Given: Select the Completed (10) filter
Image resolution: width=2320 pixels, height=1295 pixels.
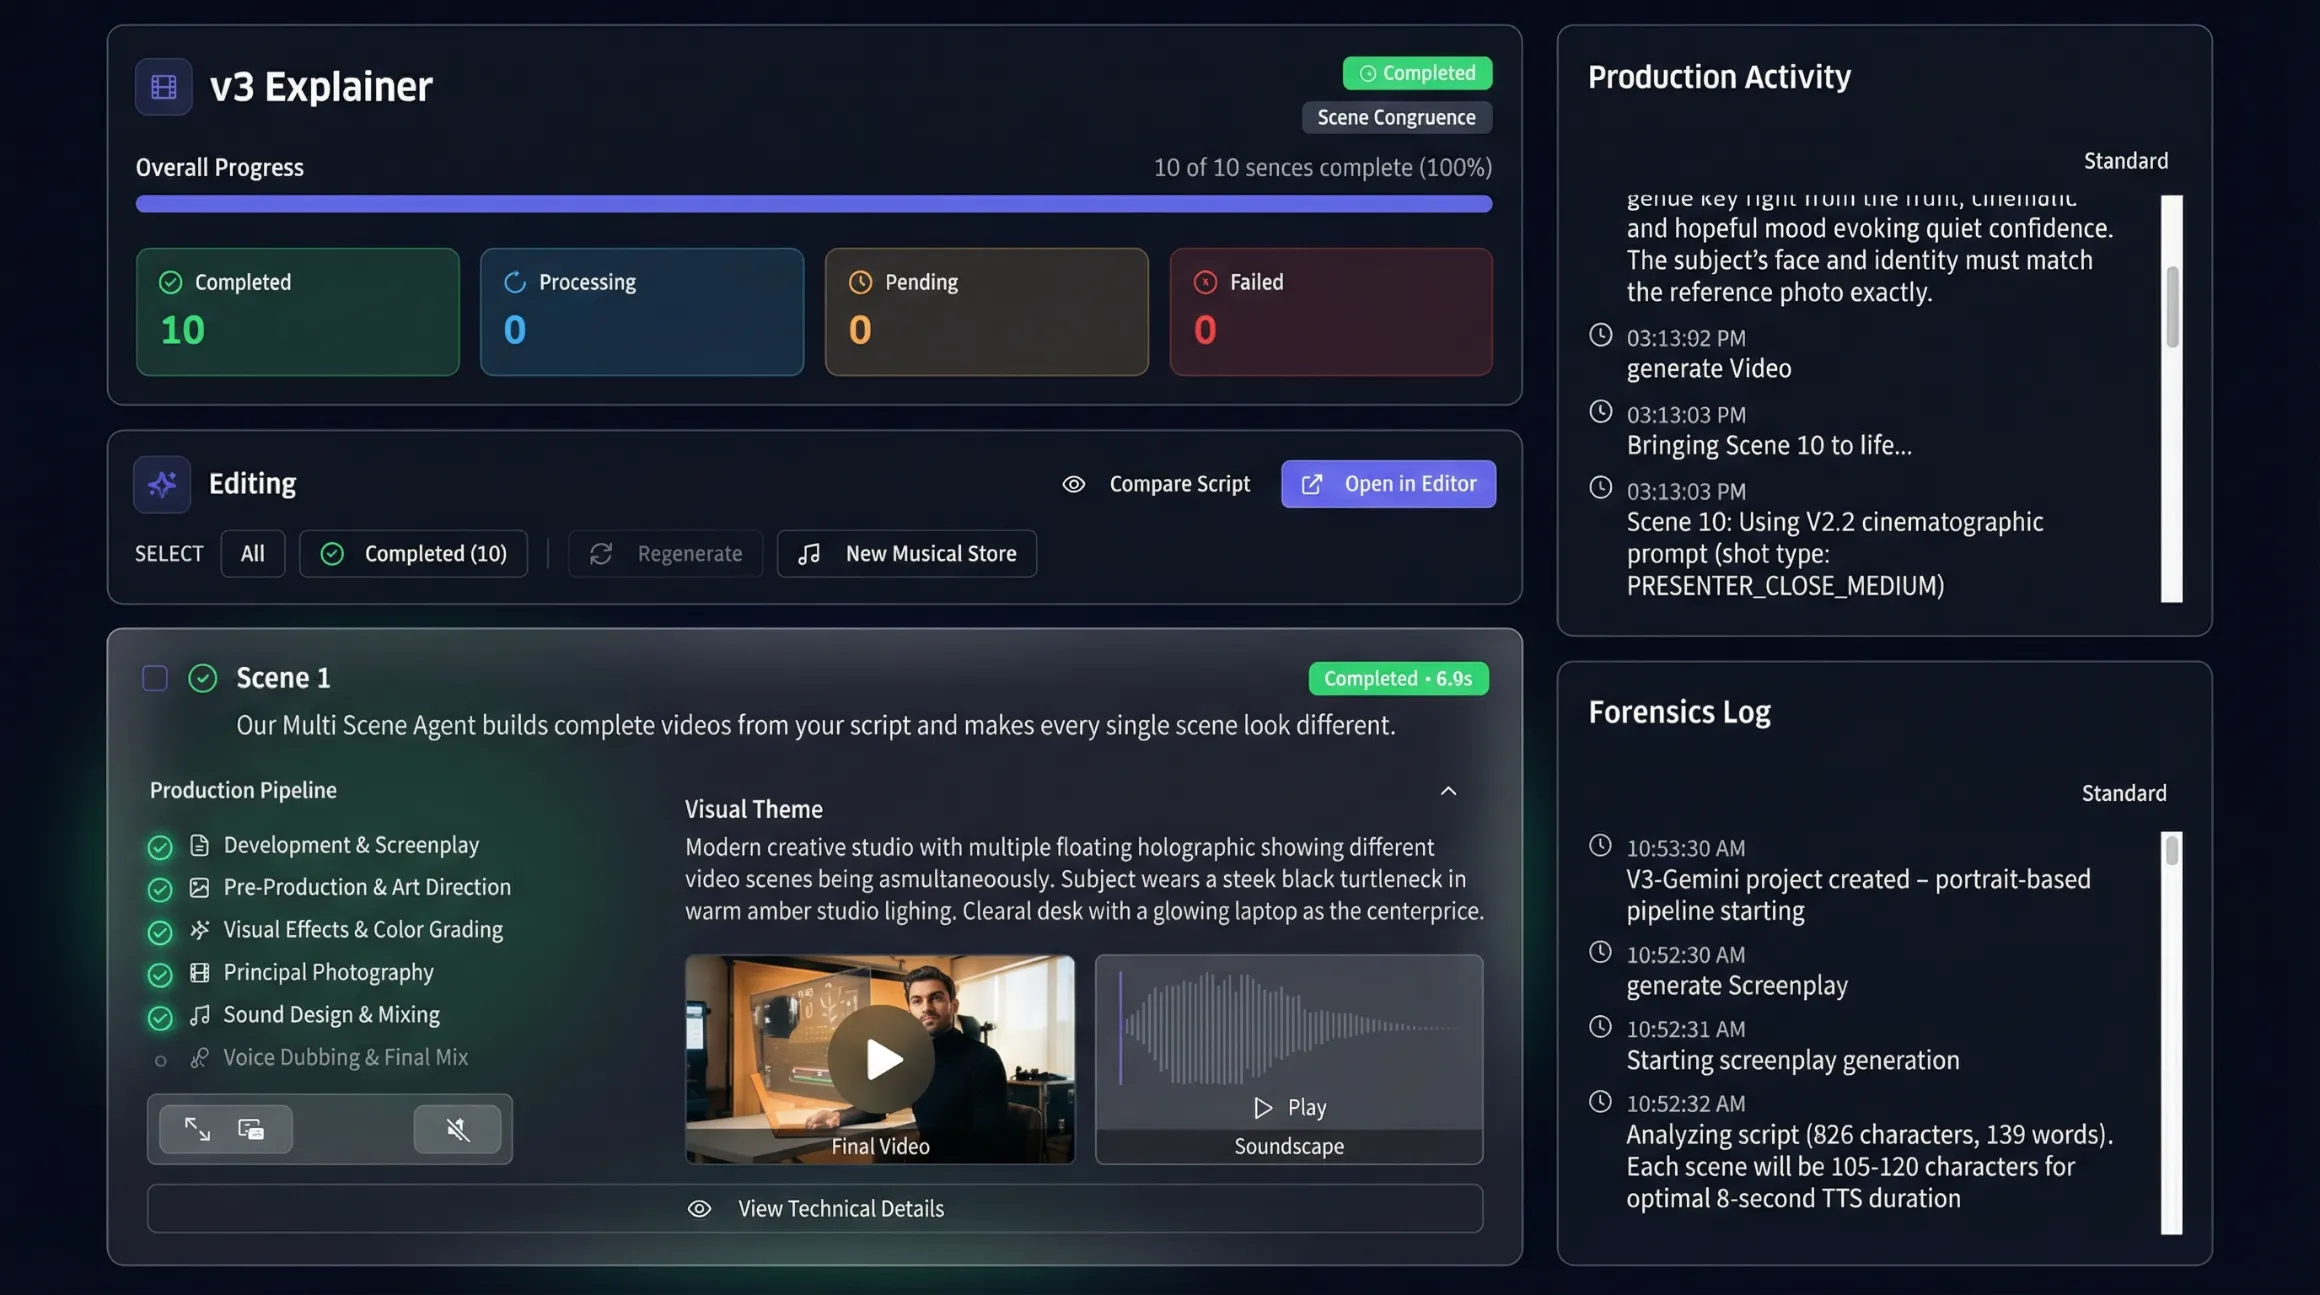Looking at the screenshot, I should pos(413,554).
